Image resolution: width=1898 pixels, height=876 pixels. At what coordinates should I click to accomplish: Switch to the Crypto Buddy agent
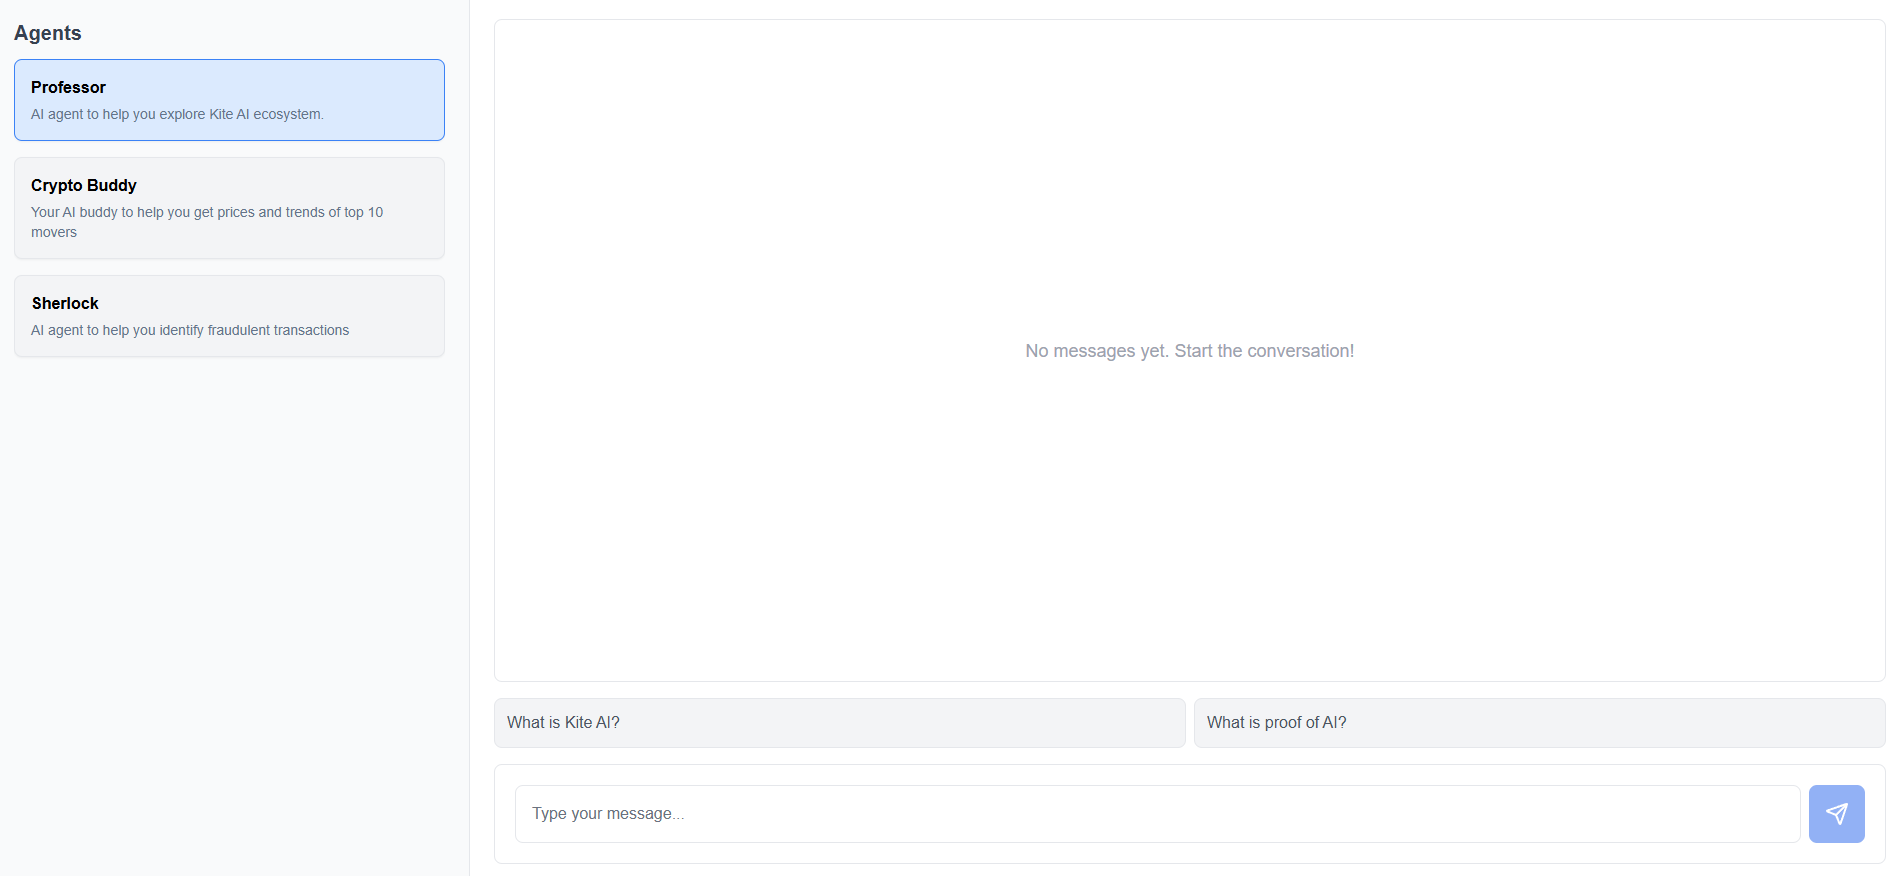click(x=229, y=208)
